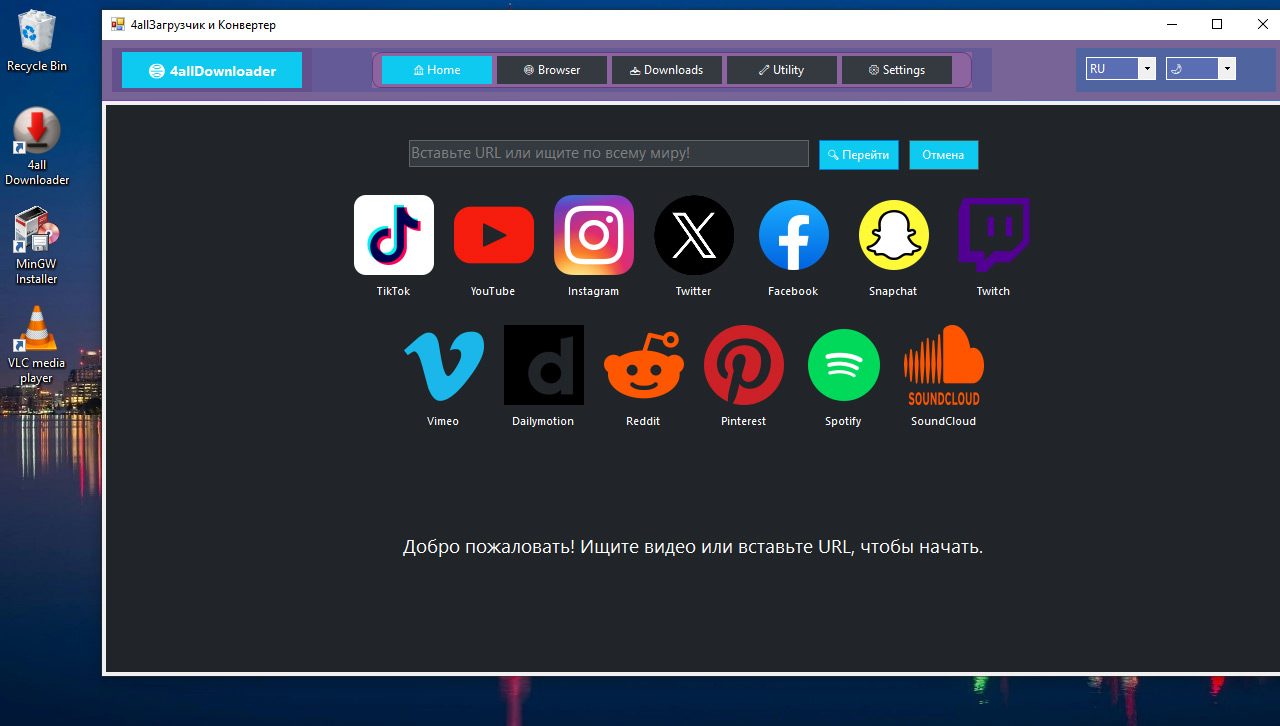The image size is (1280, 726).
Task: Click the Instagram label text
Action: 593,291
